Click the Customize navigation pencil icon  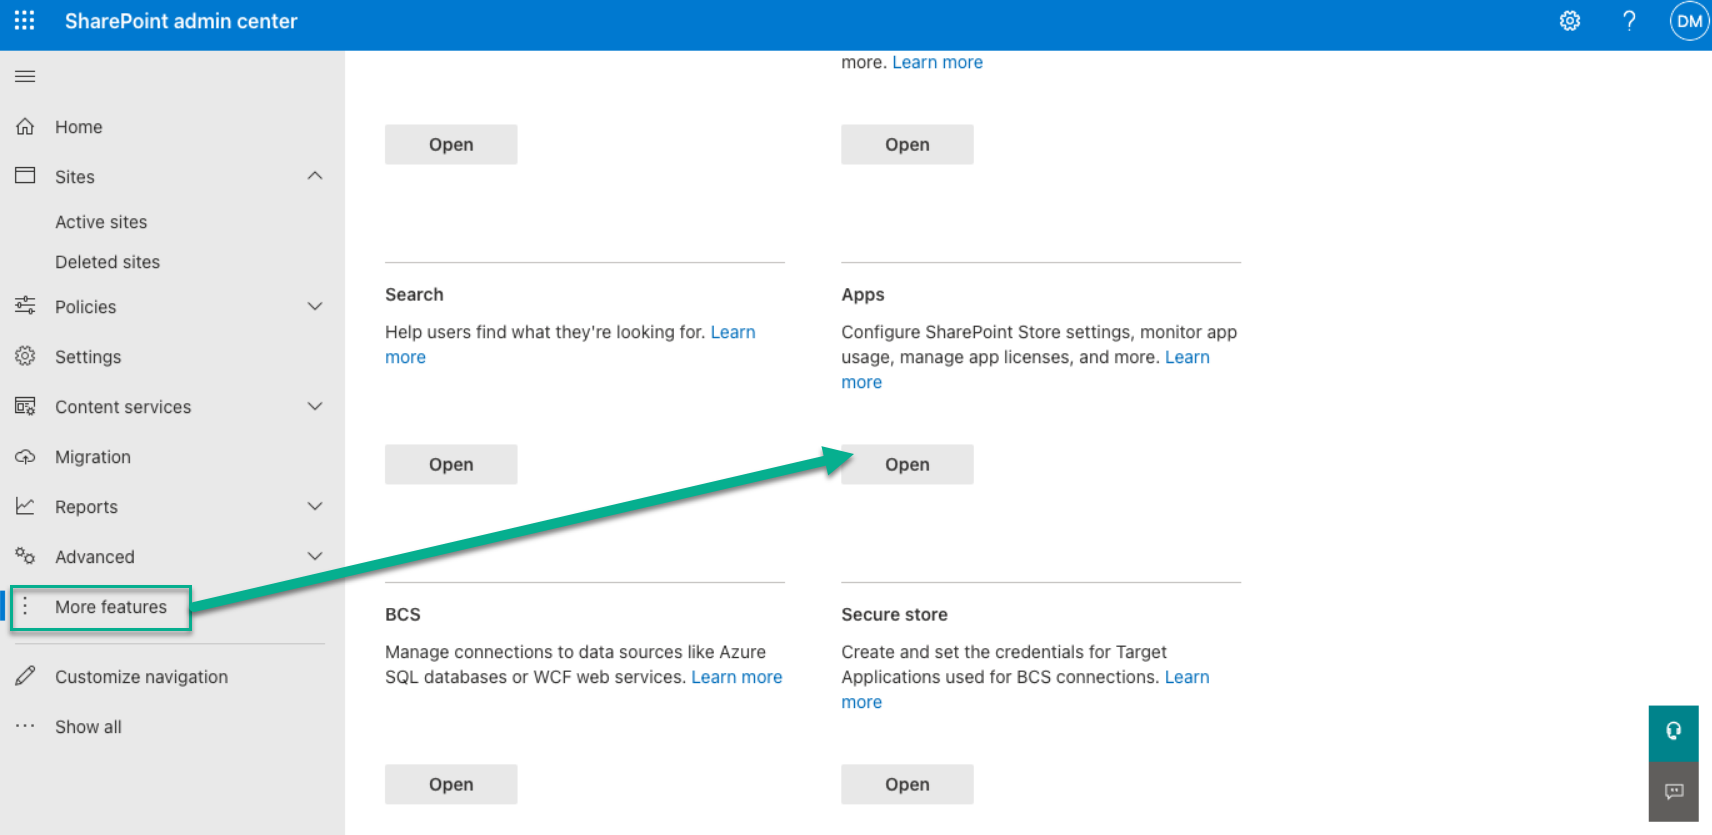25,676
